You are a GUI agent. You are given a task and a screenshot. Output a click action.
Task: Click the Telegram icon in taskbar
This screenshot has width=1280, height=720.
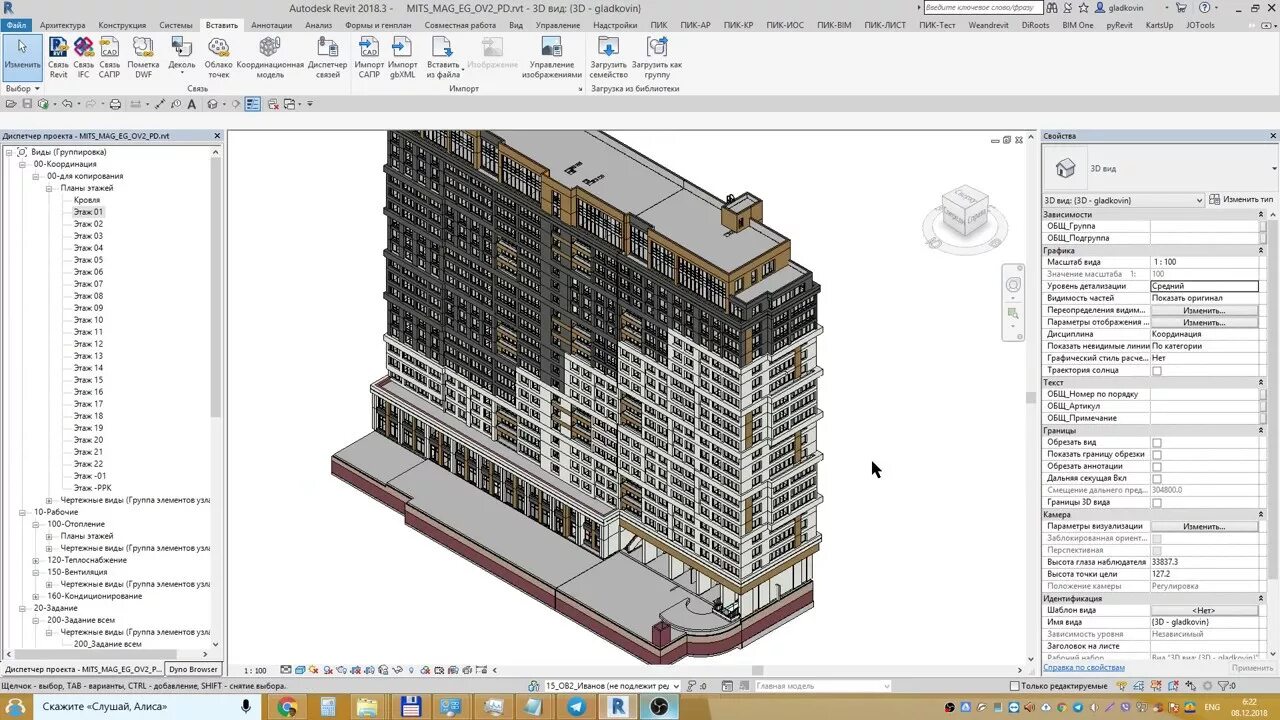coord(576,707)
